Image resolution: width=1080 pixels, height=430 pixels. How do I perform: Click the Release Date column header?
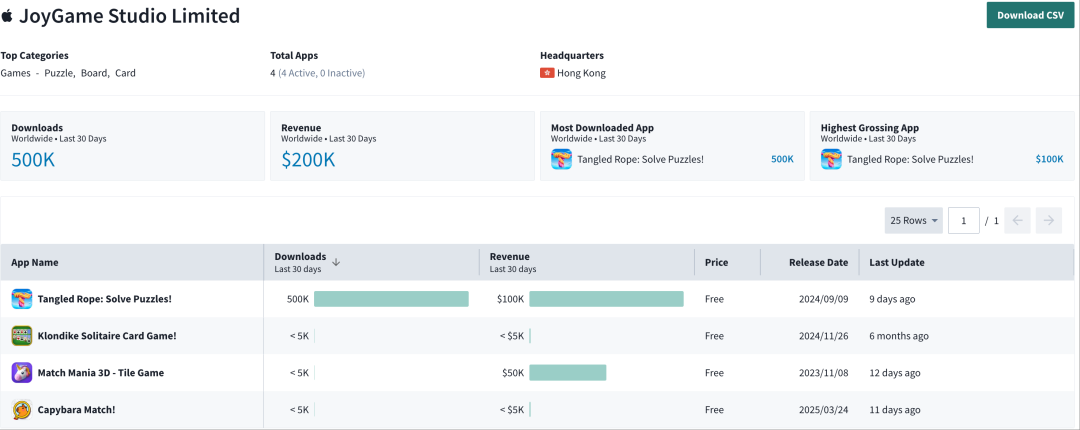817,262
